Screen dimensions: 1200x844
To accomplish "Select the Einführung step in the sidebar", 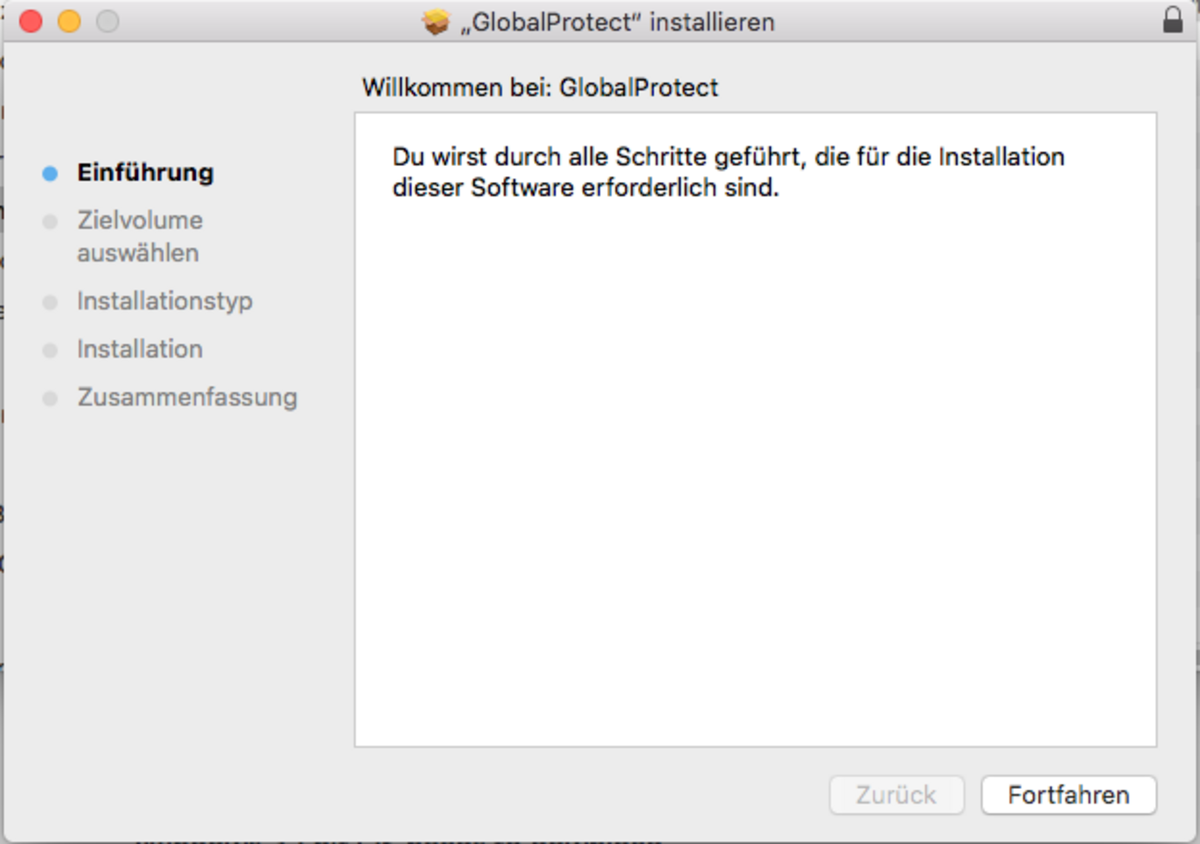I will point(145,172).
